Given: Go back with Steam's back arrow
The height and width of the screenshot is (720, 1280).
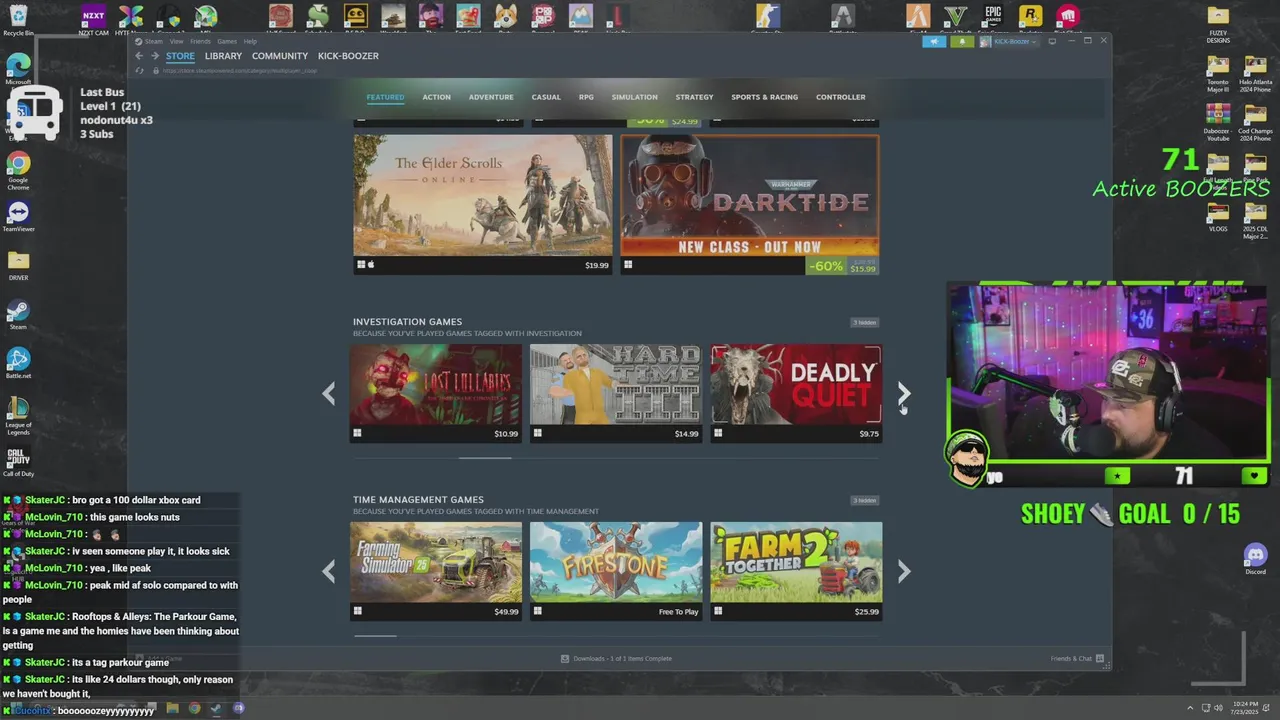Looking at the screenshot, I should [139, 56].
